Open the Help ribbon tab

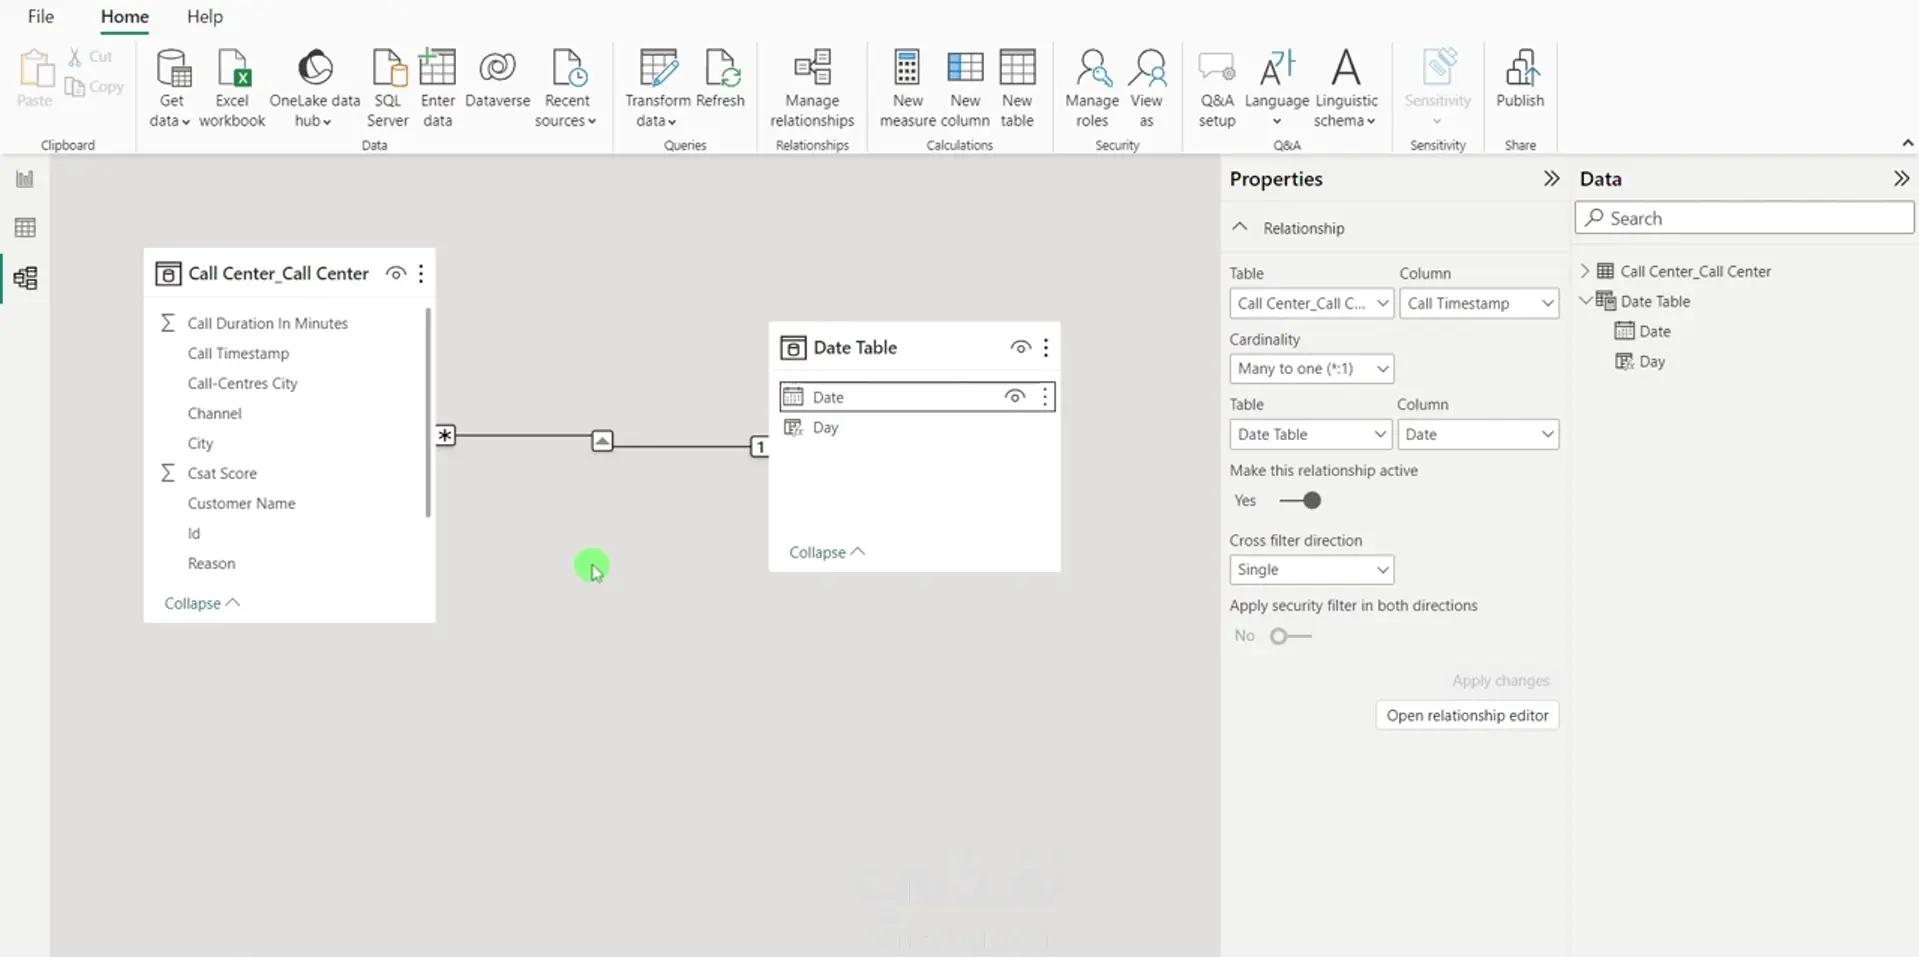(x=205, y=17)
